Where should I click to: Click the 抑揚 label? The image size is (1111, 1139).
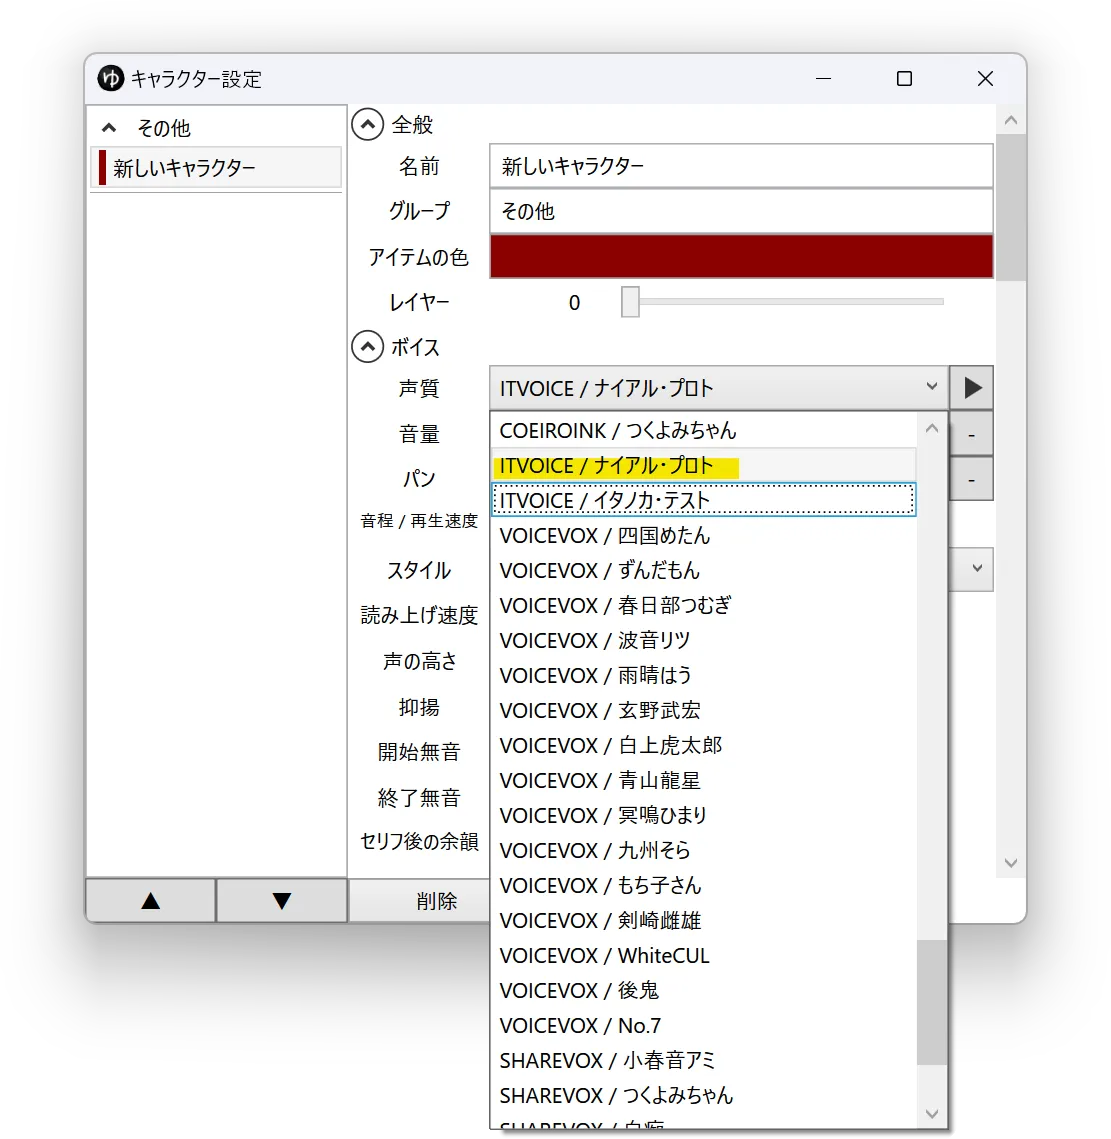tap(419, 707)
